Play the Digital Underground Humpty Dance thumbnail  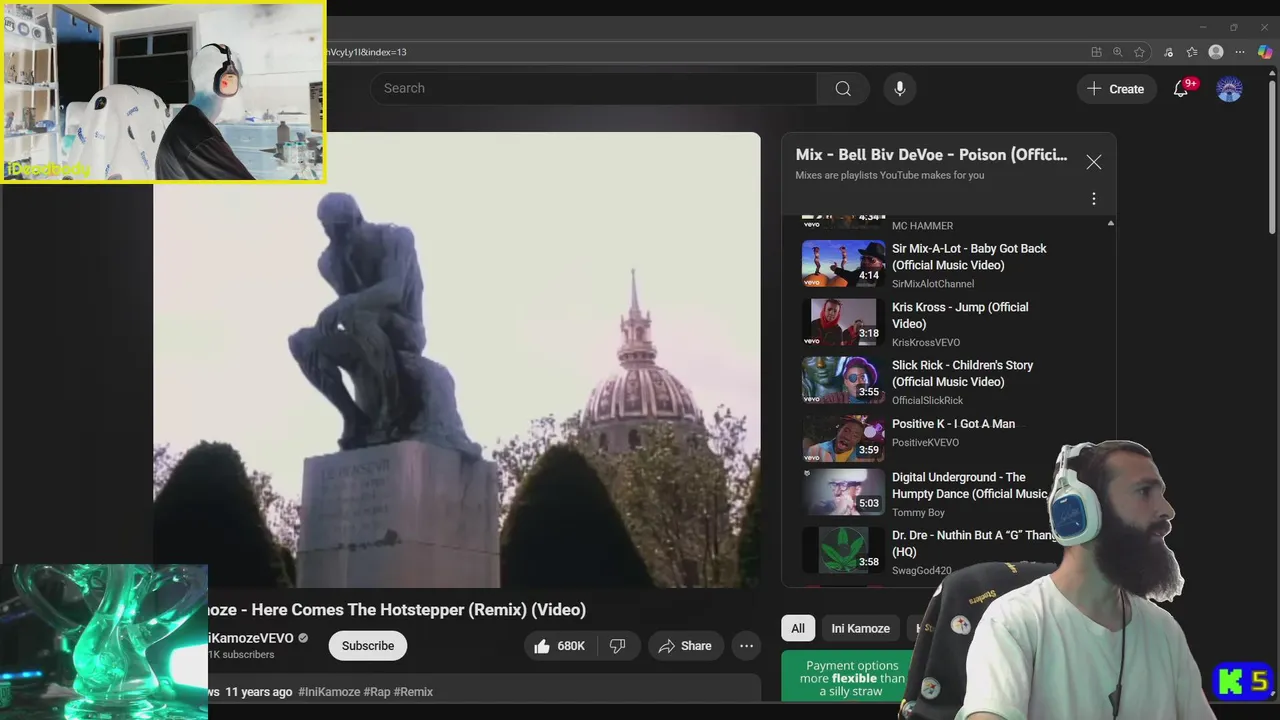coord(843,492)
